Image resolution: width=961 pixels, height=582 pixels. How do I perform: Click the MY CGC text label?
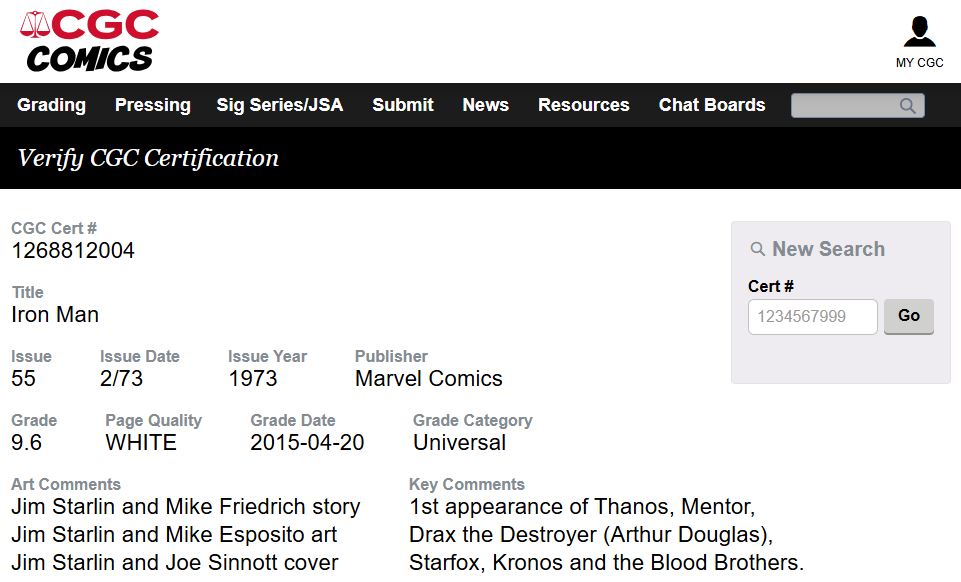coord(919,63)
